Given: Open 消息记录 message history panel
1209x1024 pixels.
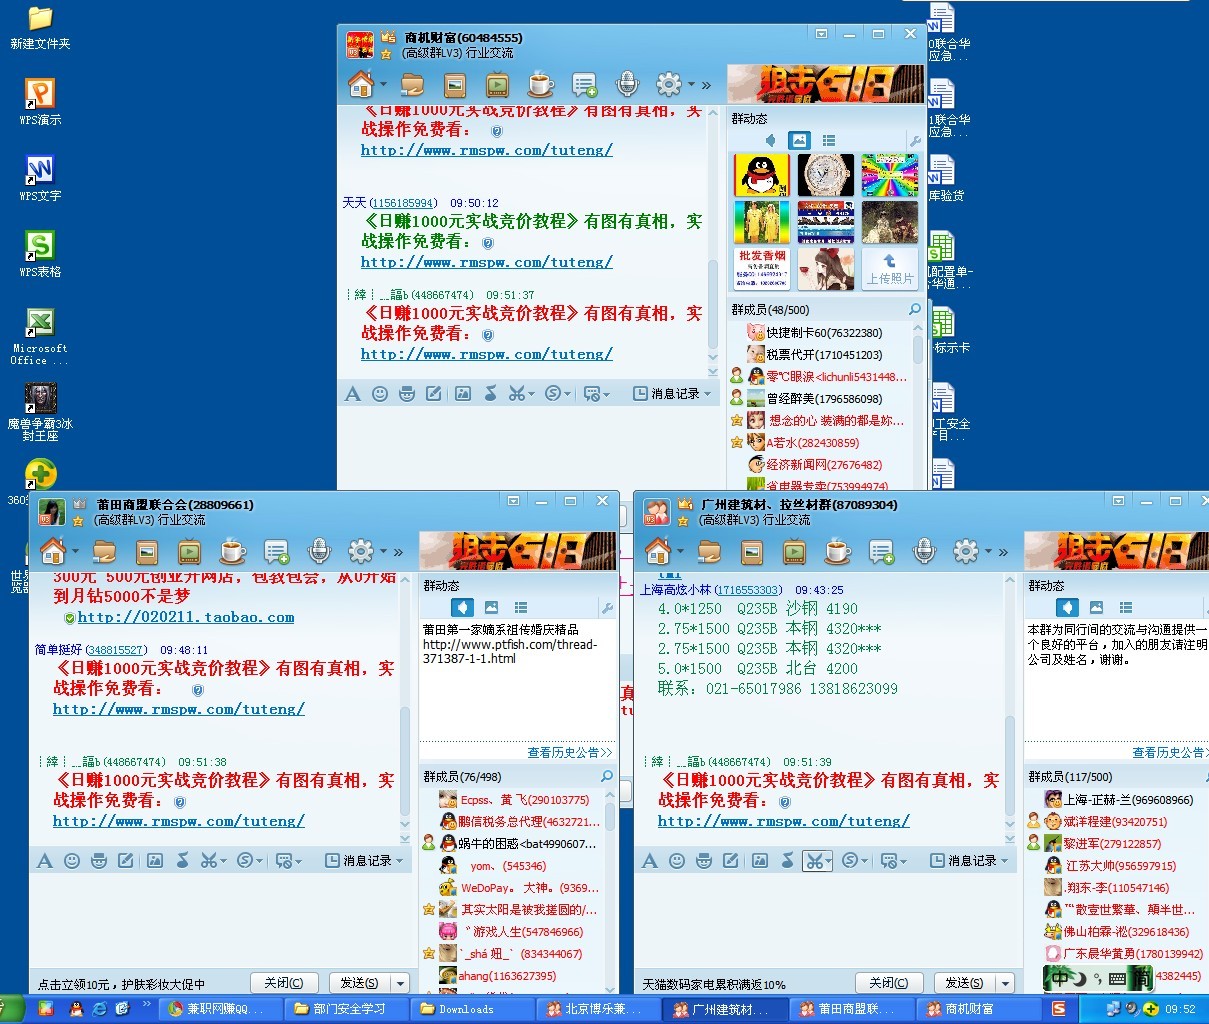Looking at the screenshot, I should click(x=672, y=393).
